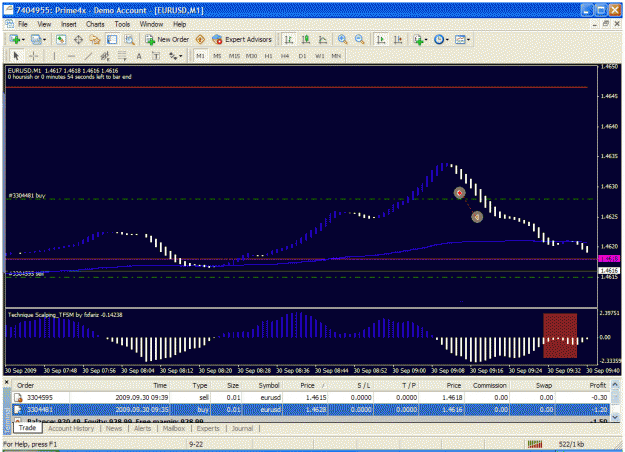
Task: Open the Periods clock dropdown arrow
Action: [447, 40]
